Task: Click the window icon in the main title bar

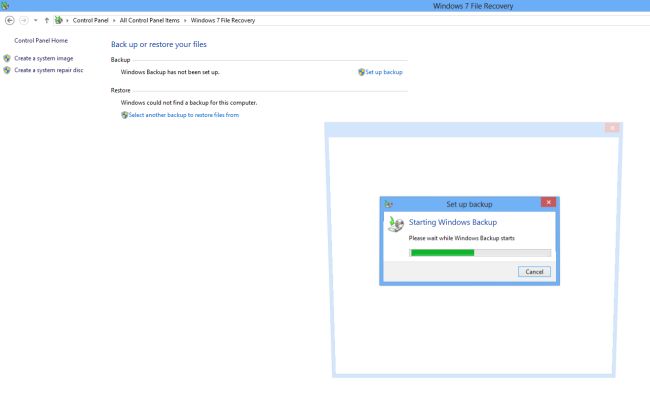Action: (x=5, y=5)
